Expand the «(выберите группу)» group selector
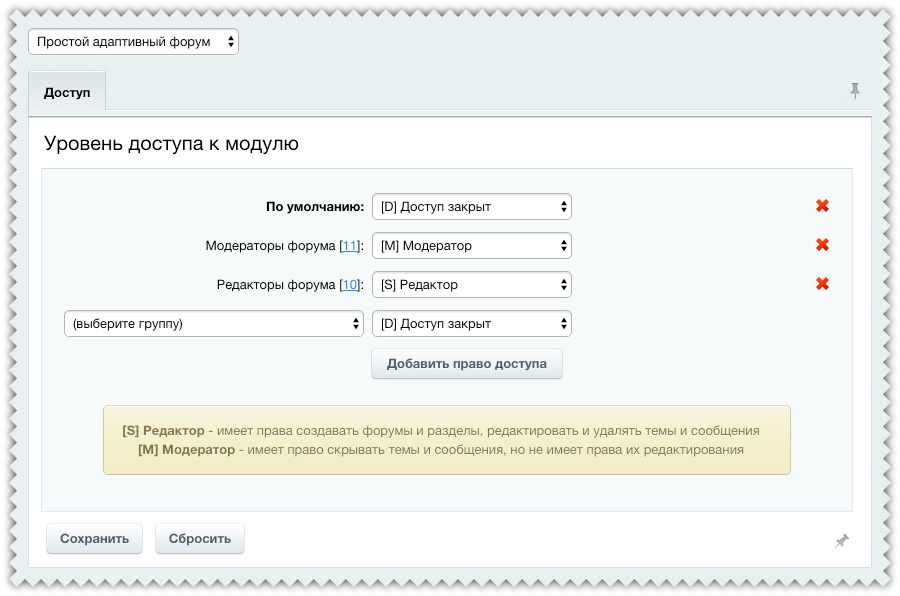Screen dimensions: 900x596 pyautogui.click(x=213, y=323)
